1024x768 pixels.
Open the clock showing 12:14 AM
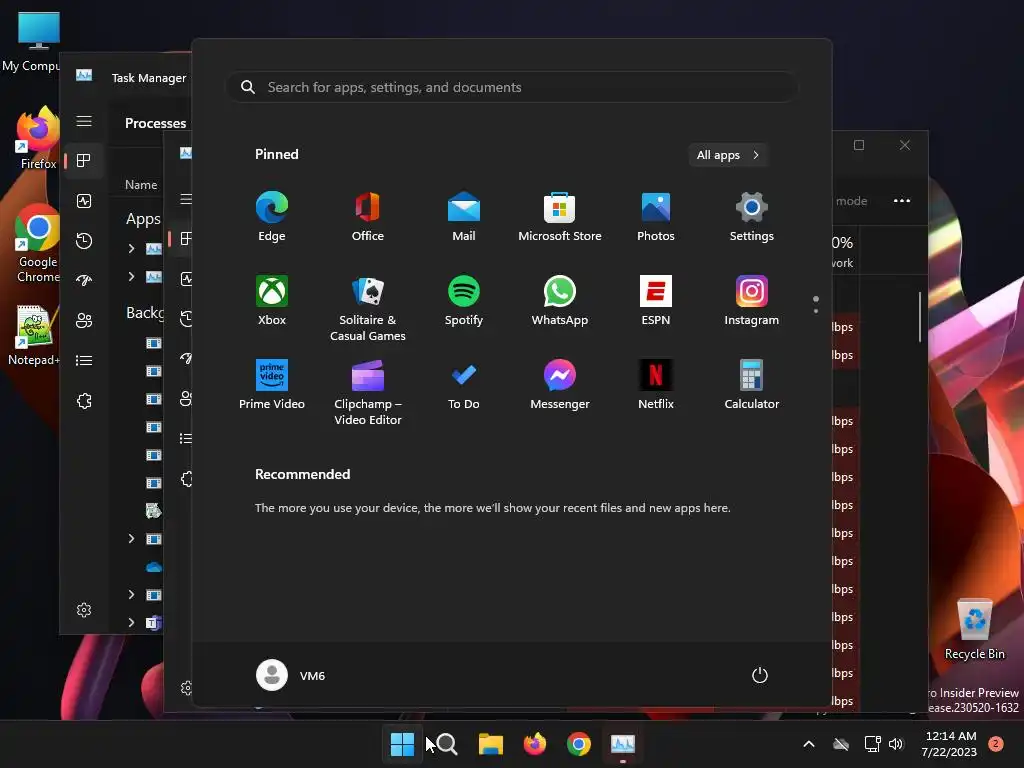click(x=950, y=744)
